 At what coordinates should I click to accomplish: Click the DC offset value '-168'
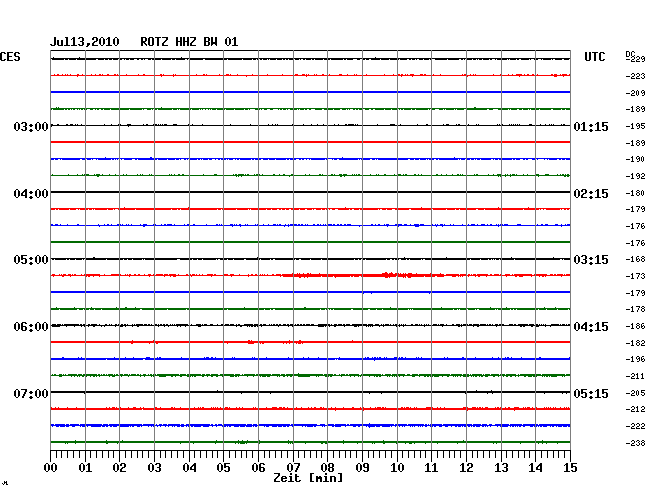(635, 259)
